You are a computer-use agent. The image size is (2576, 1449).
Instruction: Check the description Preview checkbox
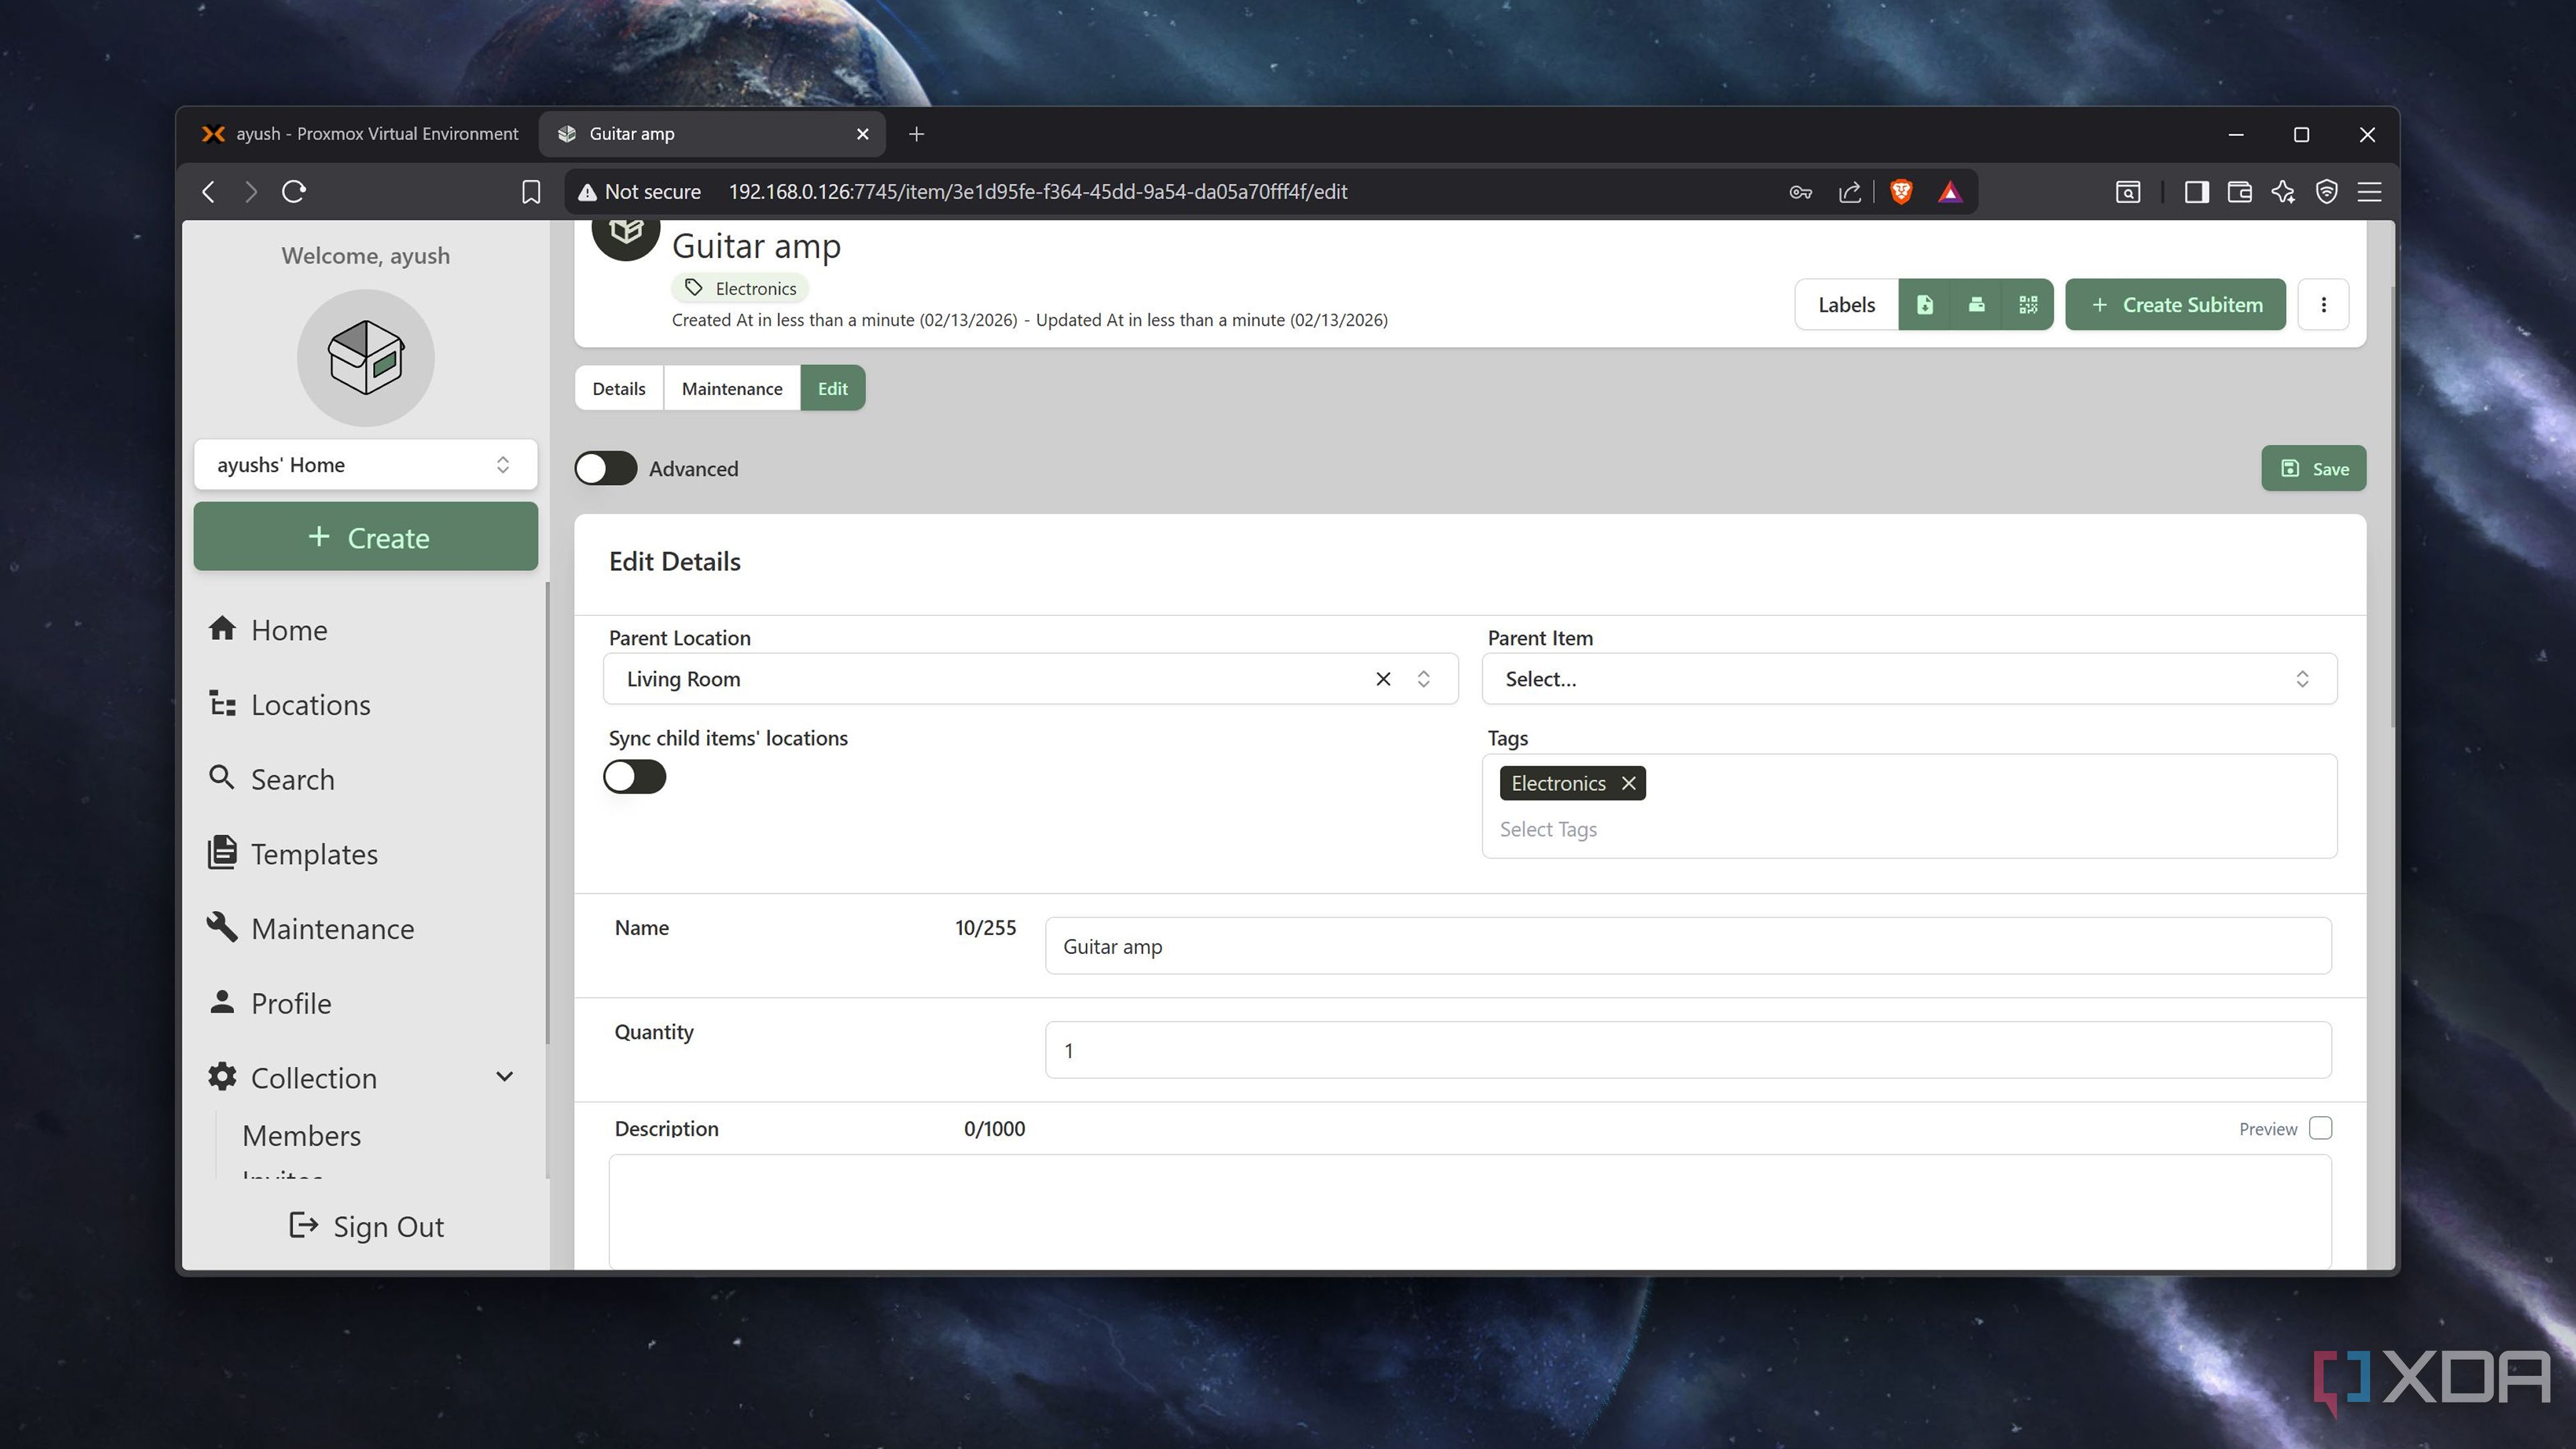pyautogui.click(x=2320, y=1128)
